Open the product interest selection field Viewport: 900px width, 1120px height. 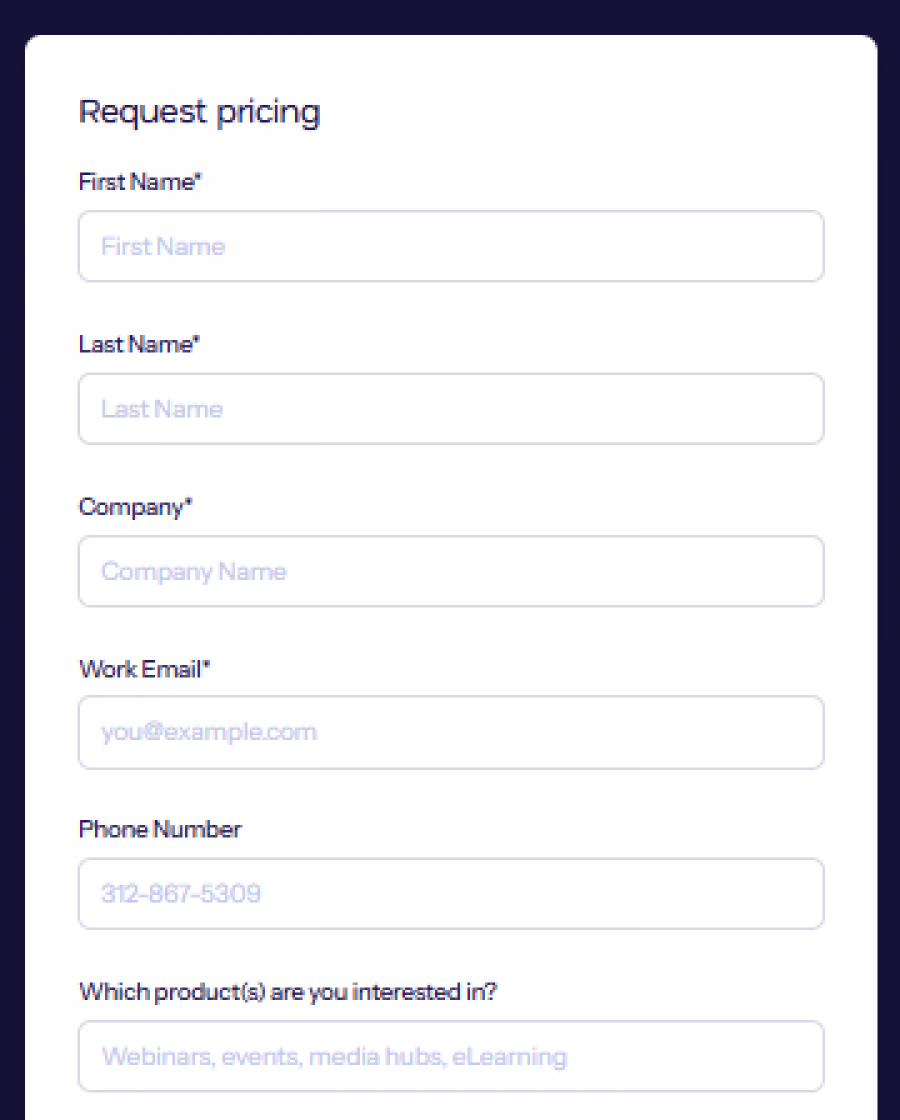coord(450,1056)
